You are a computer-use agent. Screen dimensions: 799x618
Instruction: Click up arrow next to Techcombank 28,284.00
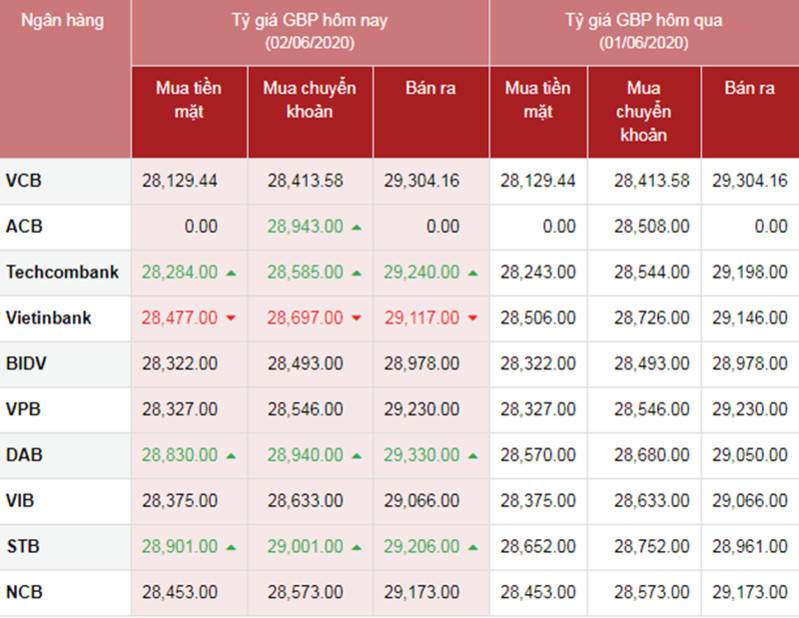point(231,273)
